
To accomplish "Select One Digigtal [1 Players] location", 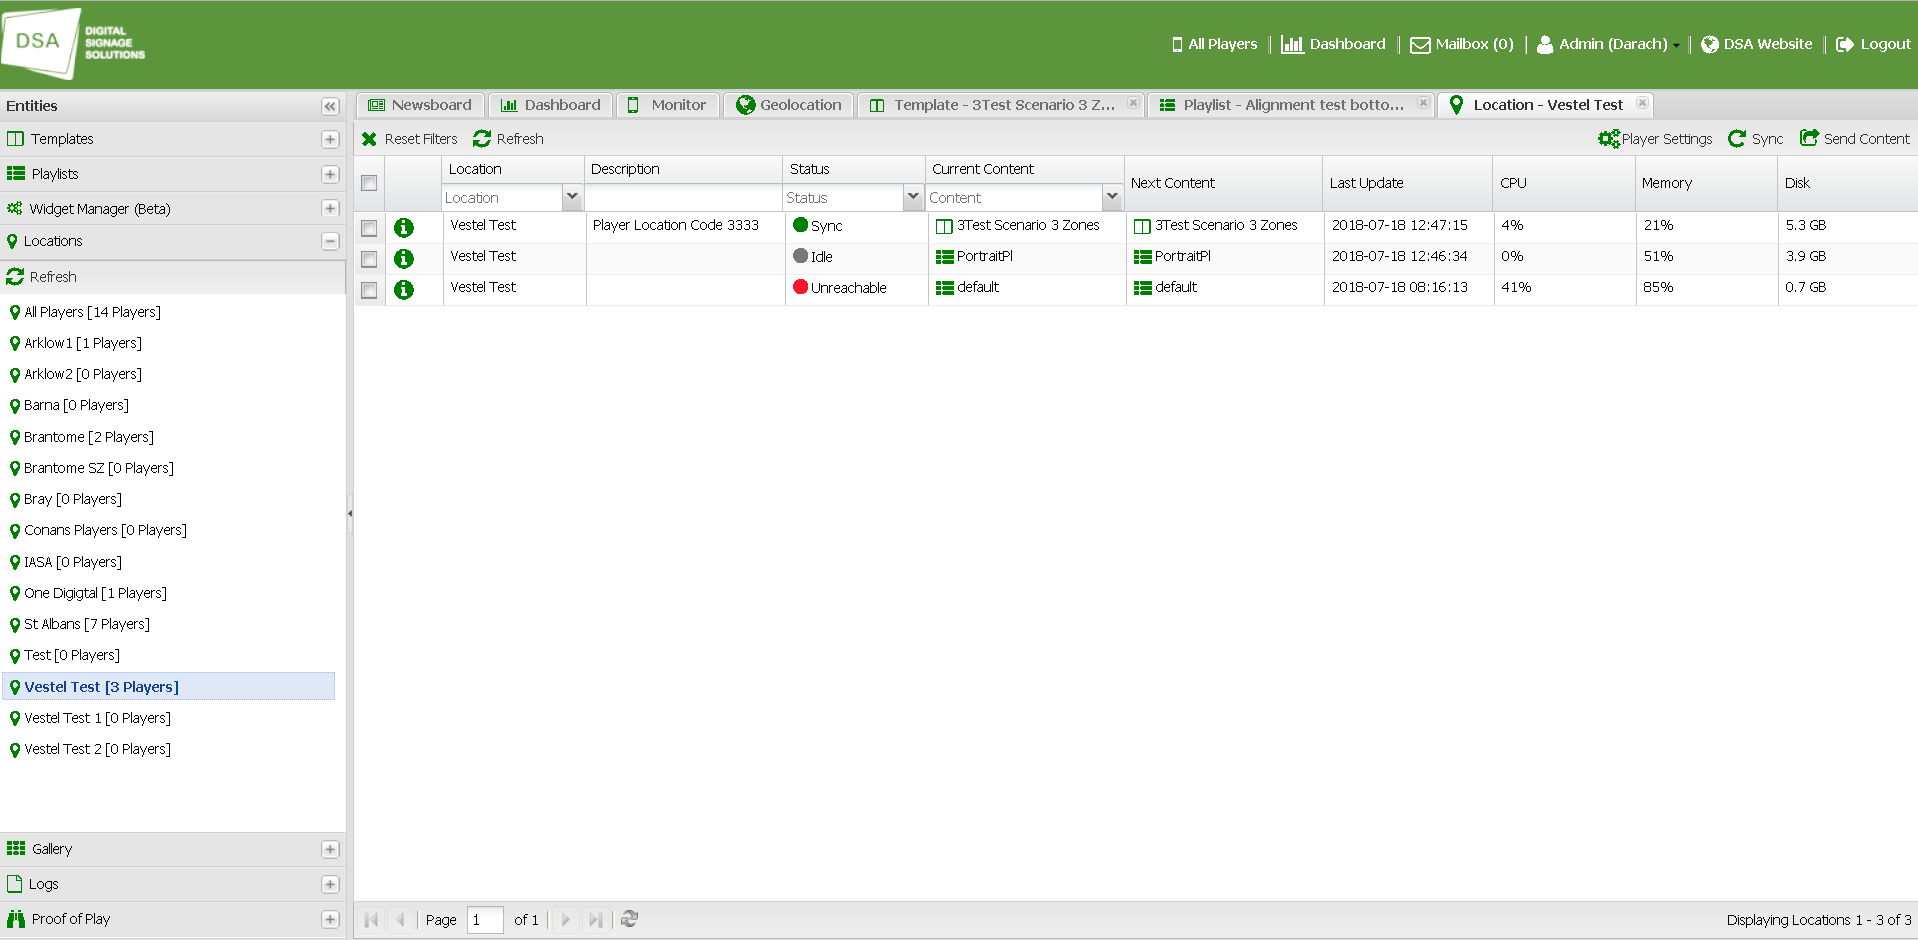I will [x=95, y=593].
